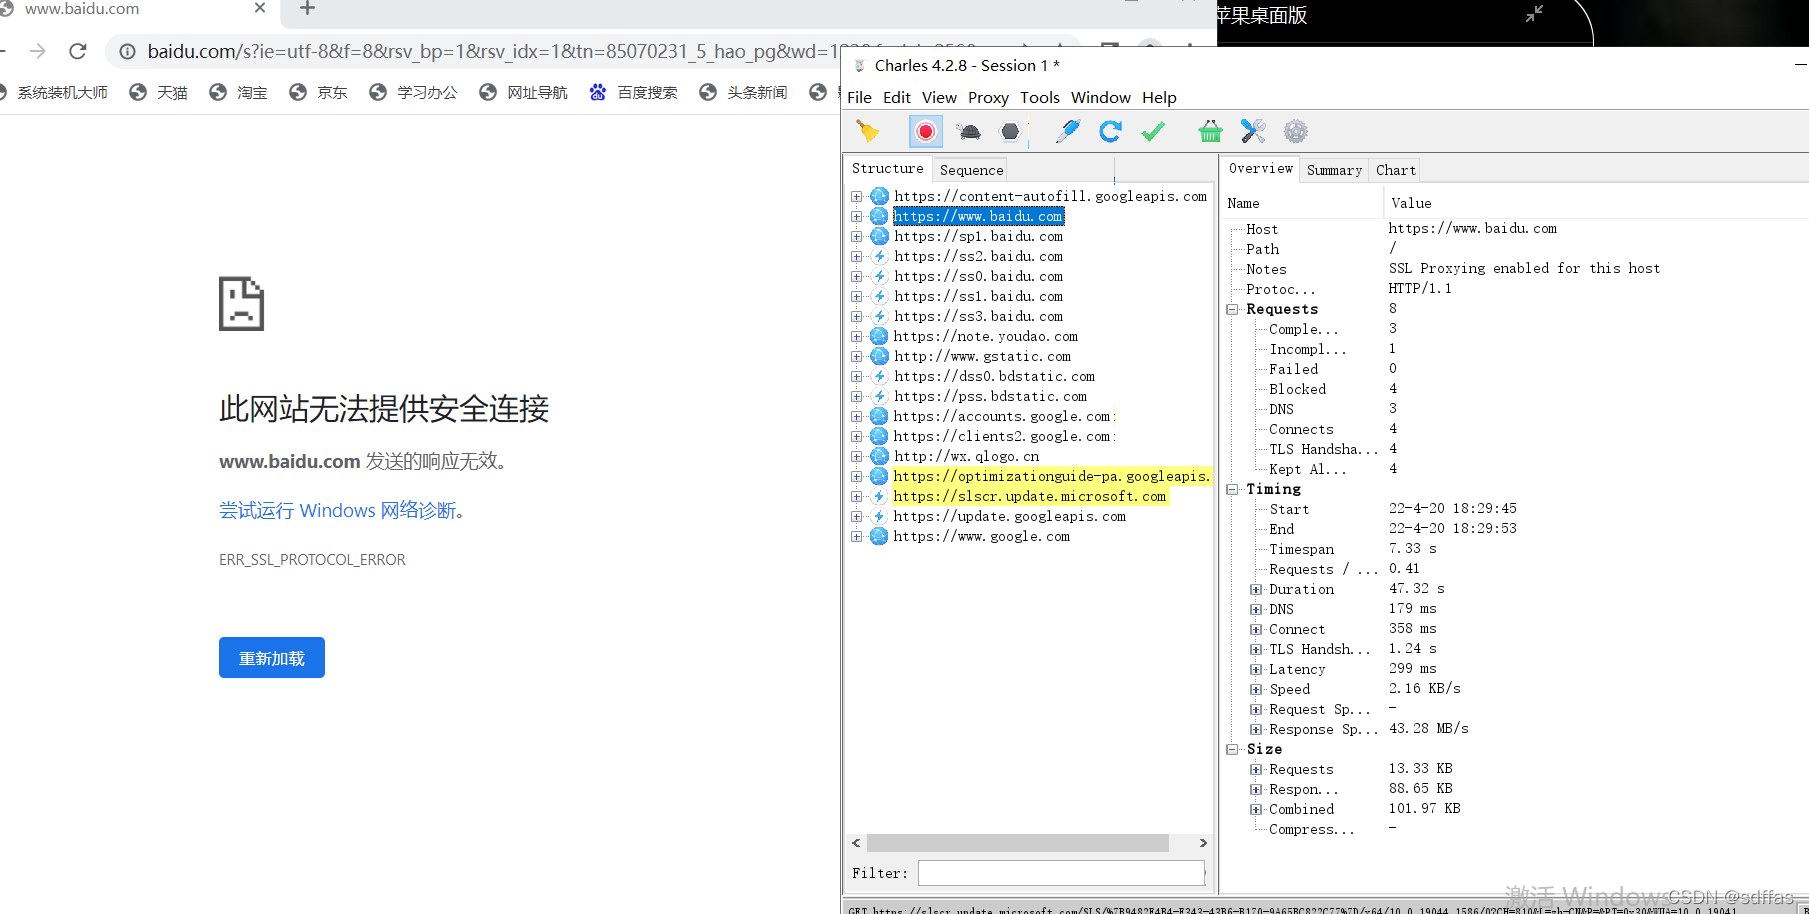Select the update.googleapis.com host row

[1010, 516]
